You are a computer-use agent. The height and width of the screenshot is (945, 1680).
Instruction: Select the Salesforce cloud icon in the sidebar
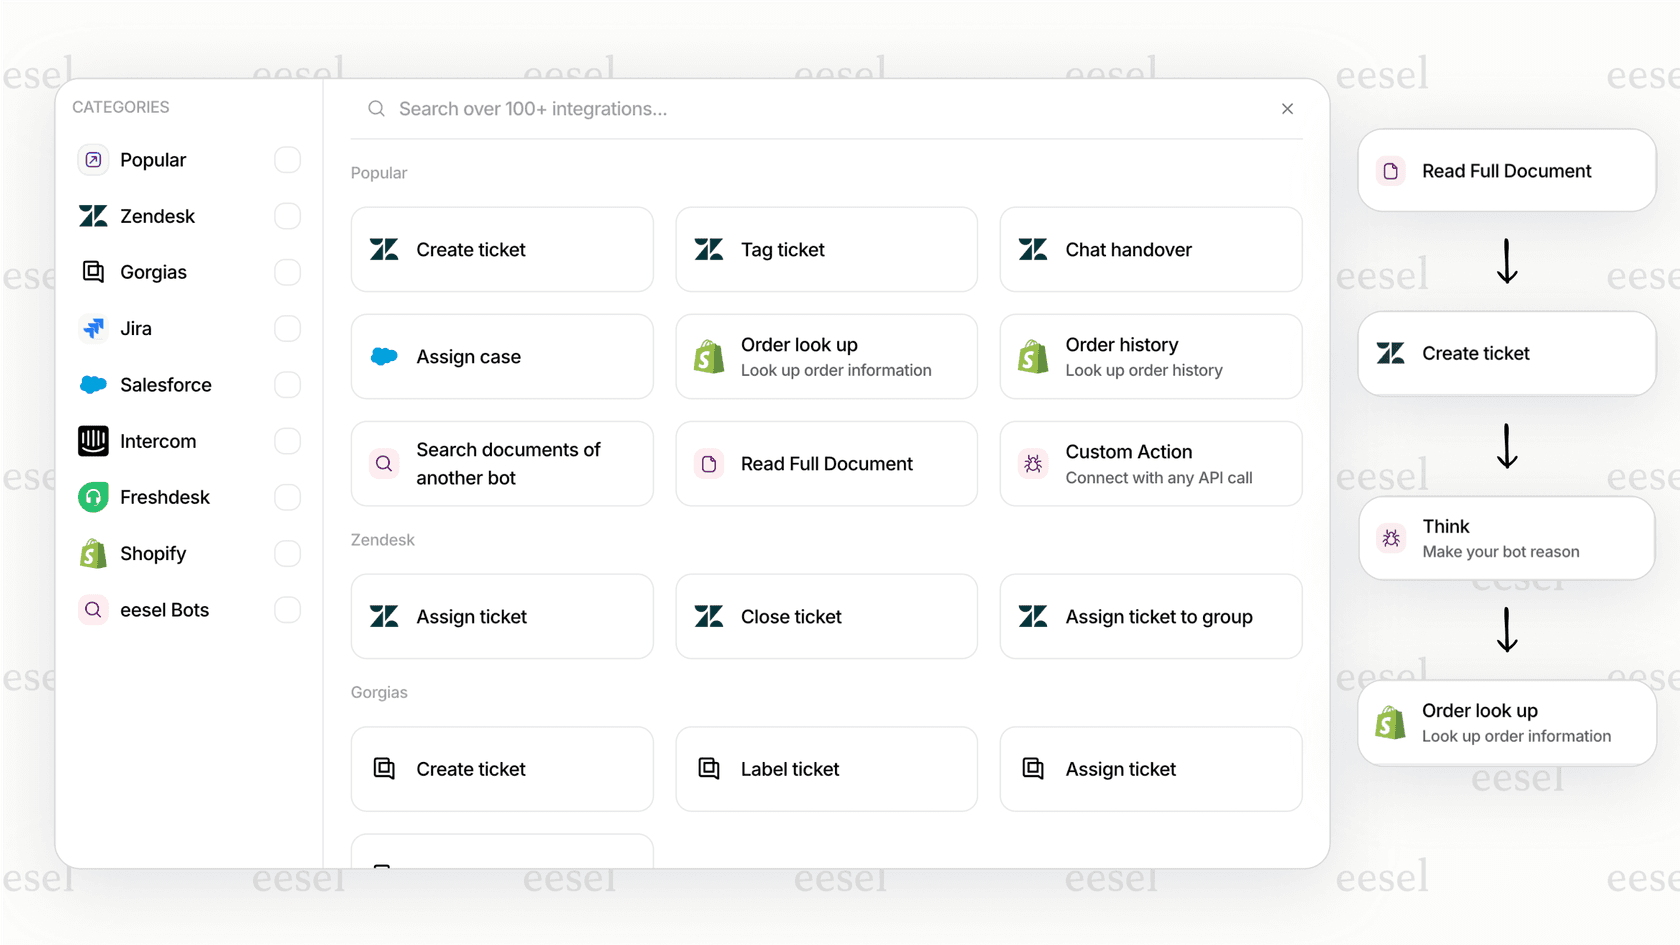pyautogui.click(x=92, y=384)
